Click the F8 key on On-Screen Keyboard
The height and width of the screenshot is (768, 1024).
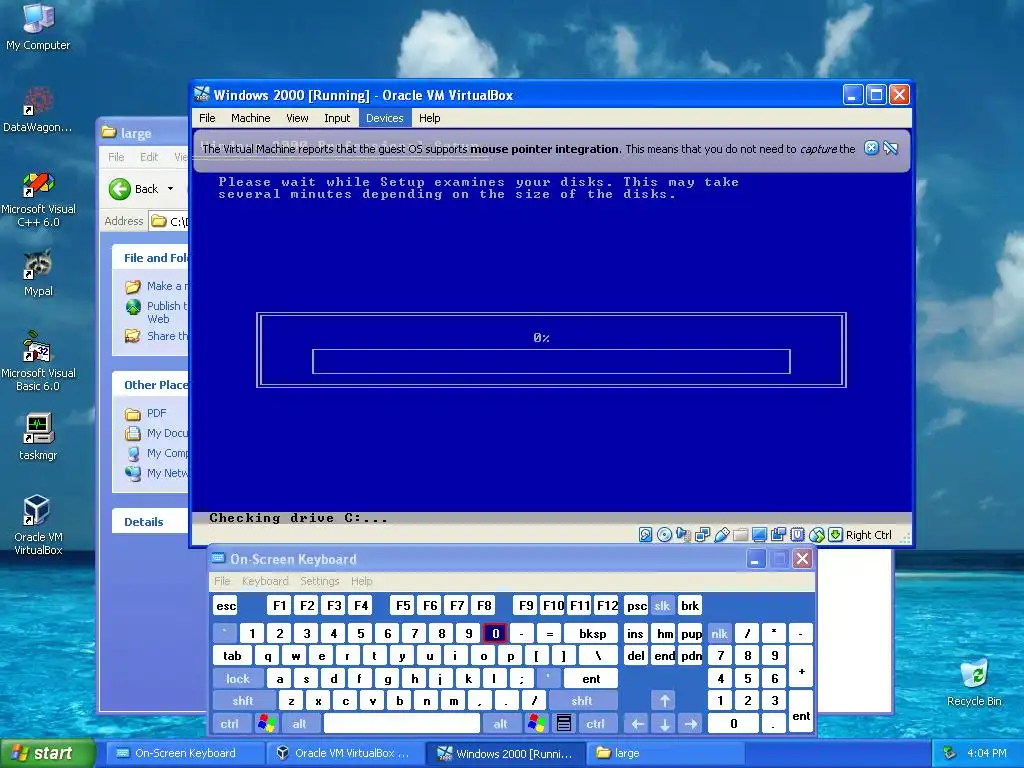484,605
